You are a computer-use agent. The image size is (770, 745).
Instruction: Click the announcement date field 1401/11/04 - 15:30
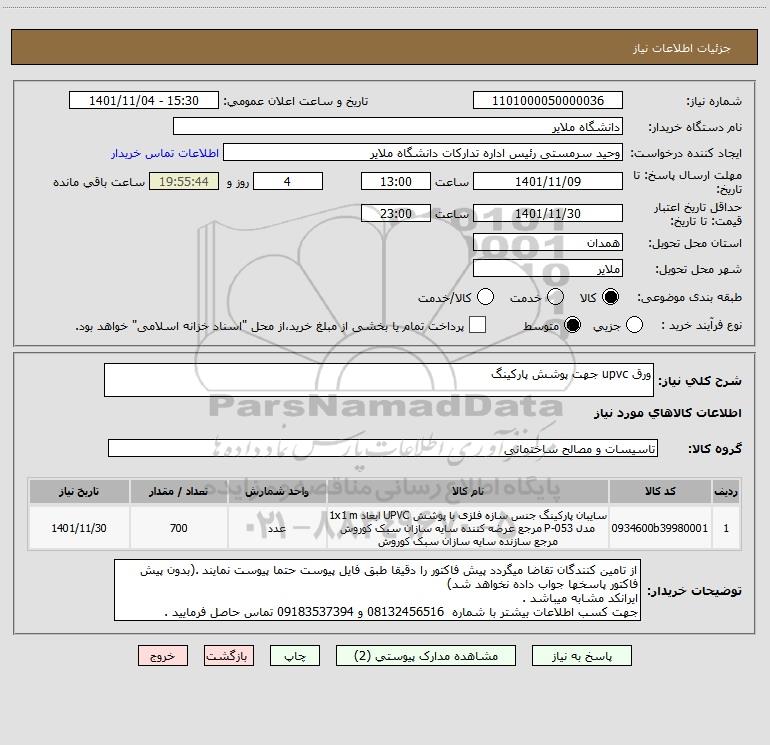[x=144, y=101]
